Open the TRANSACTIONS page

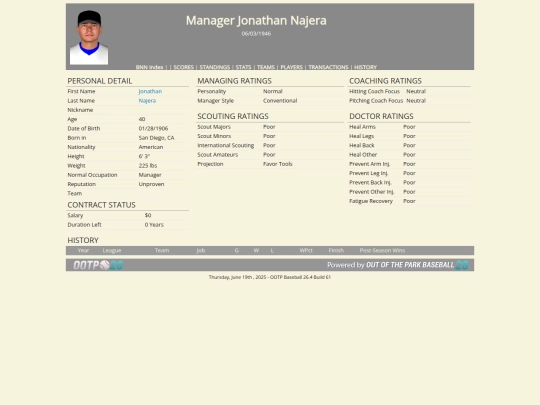click(328, 67)
